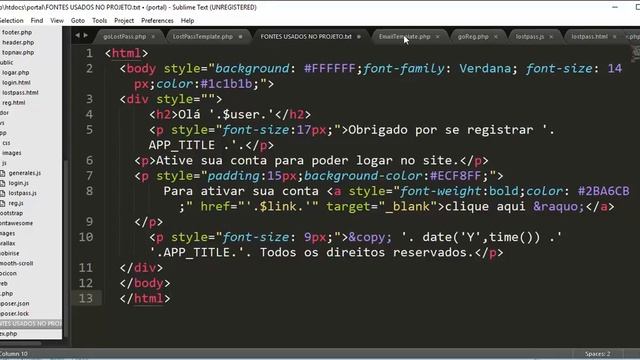Click the #2BA6CB color value in code

604,191
